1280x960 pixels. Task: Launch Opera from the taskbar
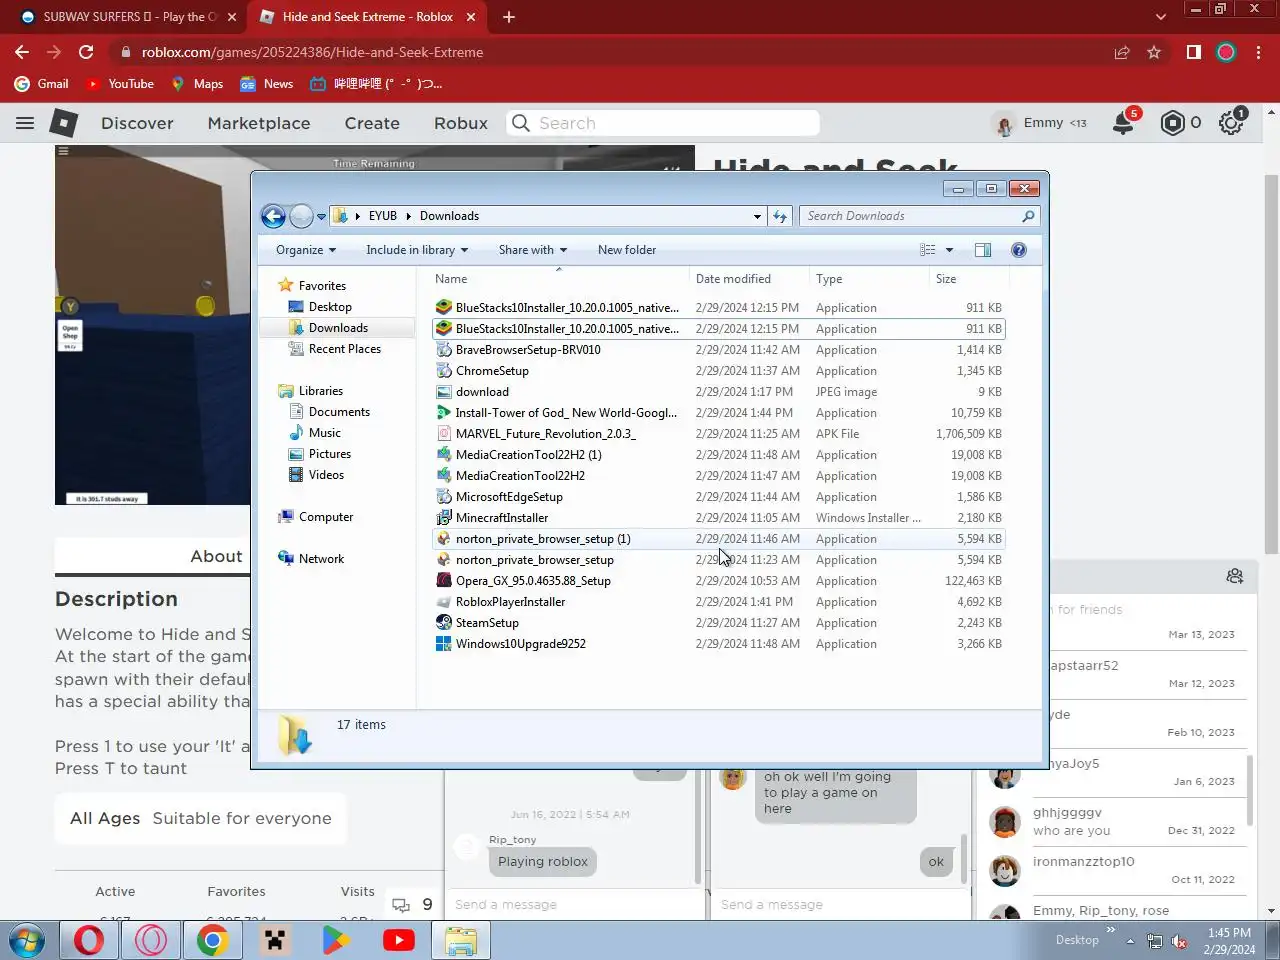coord(89,941)
